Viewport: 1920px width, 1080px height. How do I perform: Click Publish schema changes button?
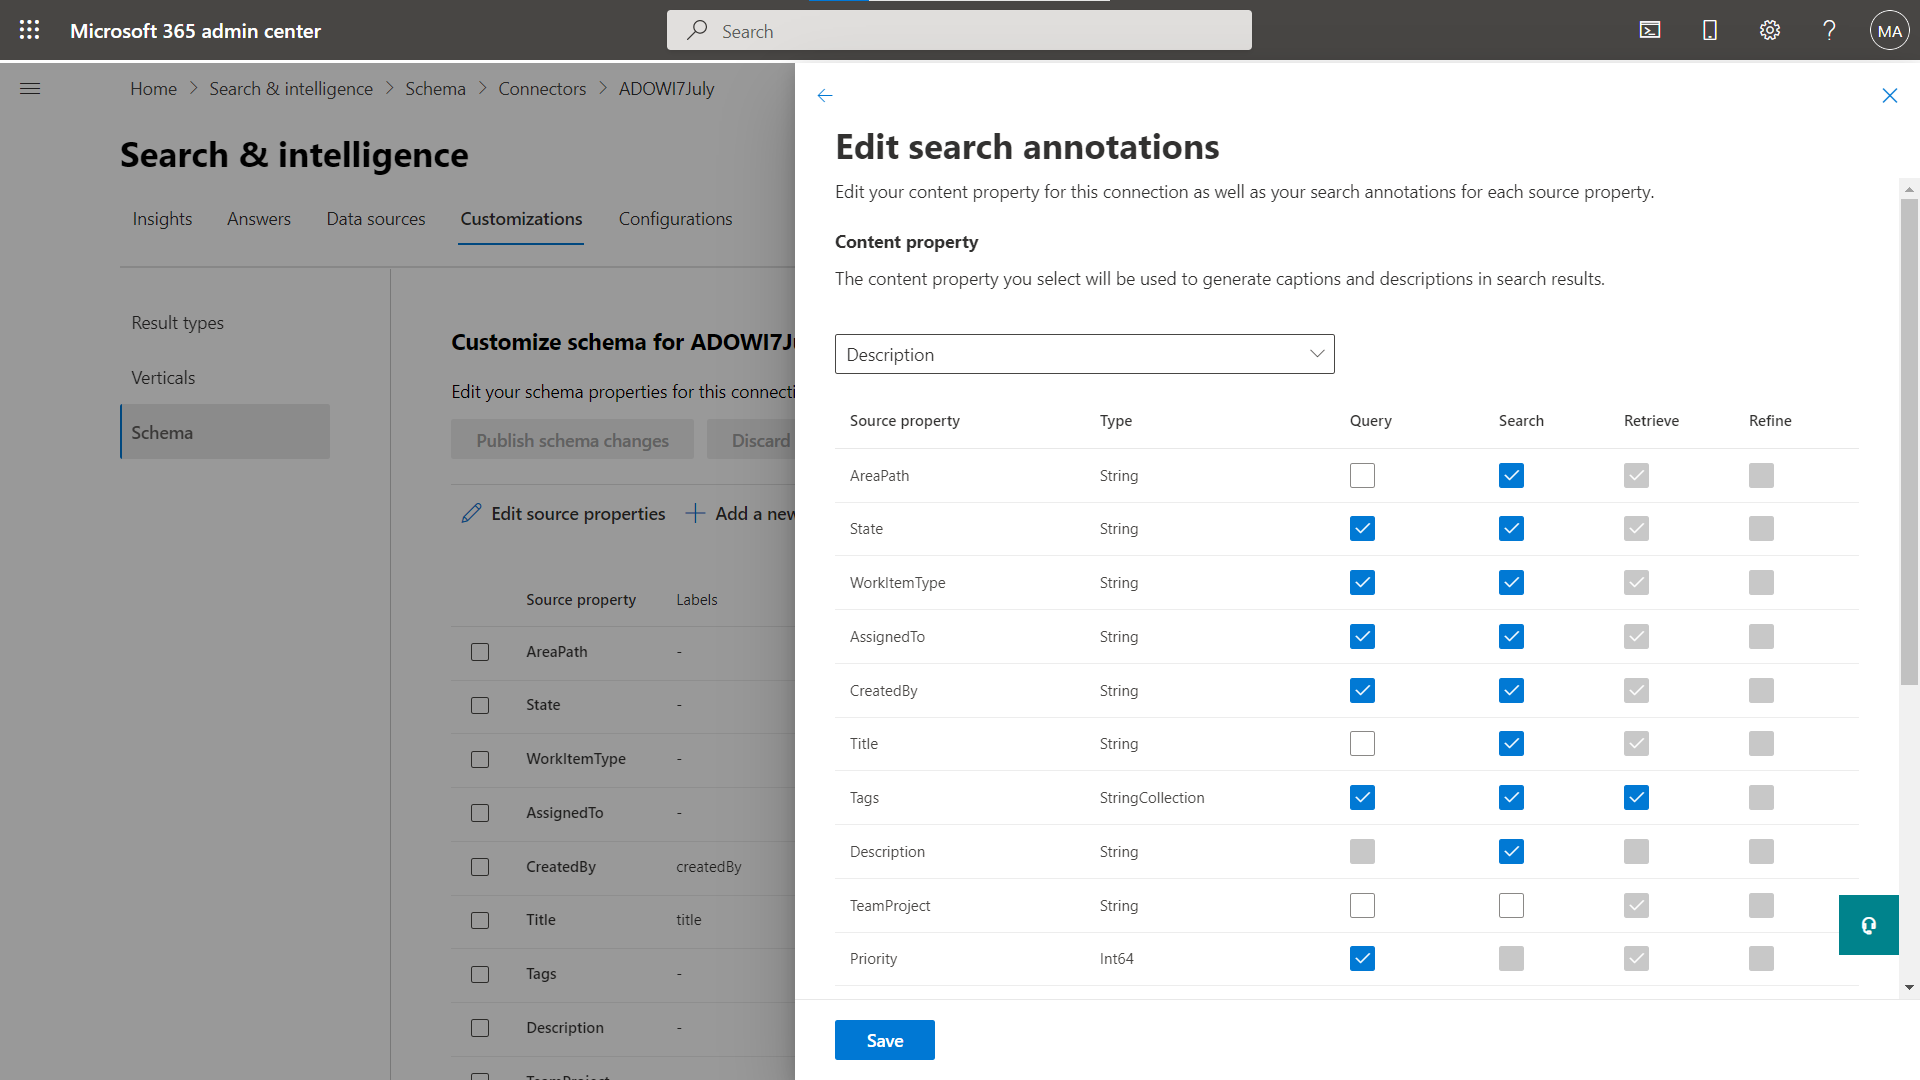click(x=572, y=440)
